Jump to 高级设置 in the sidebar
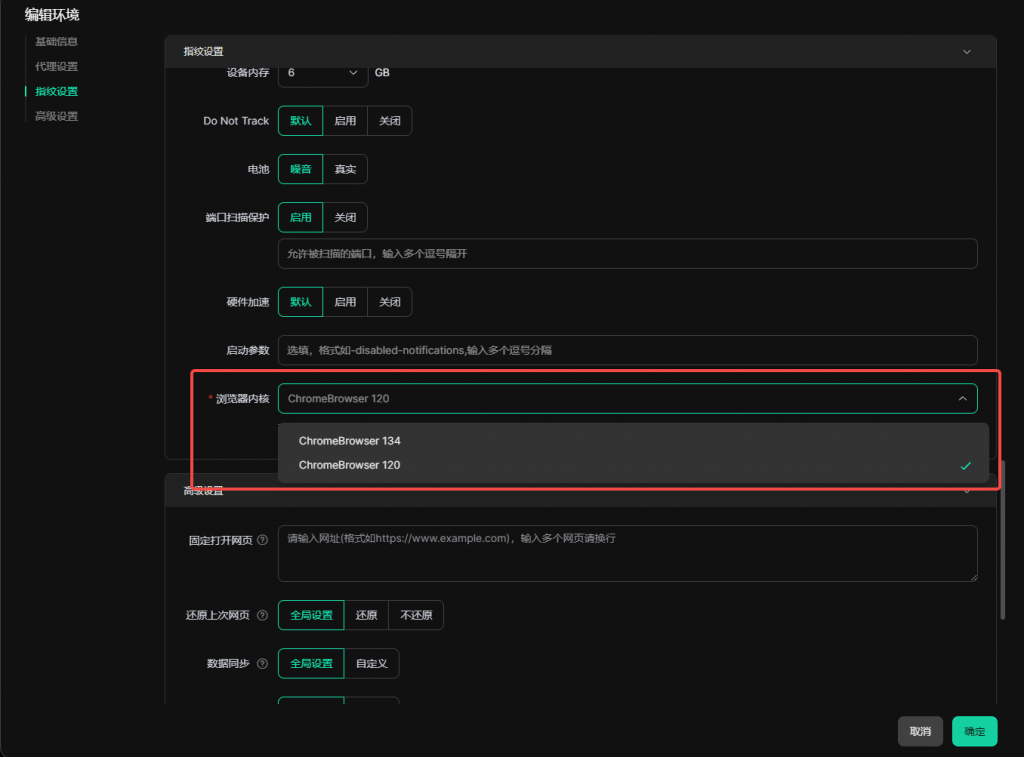 56,116
